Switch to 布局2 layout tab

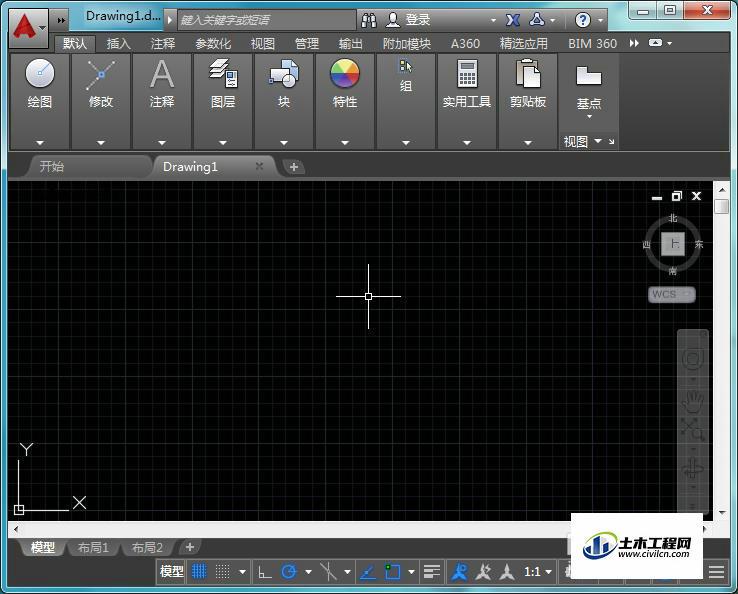pos(147,547)
